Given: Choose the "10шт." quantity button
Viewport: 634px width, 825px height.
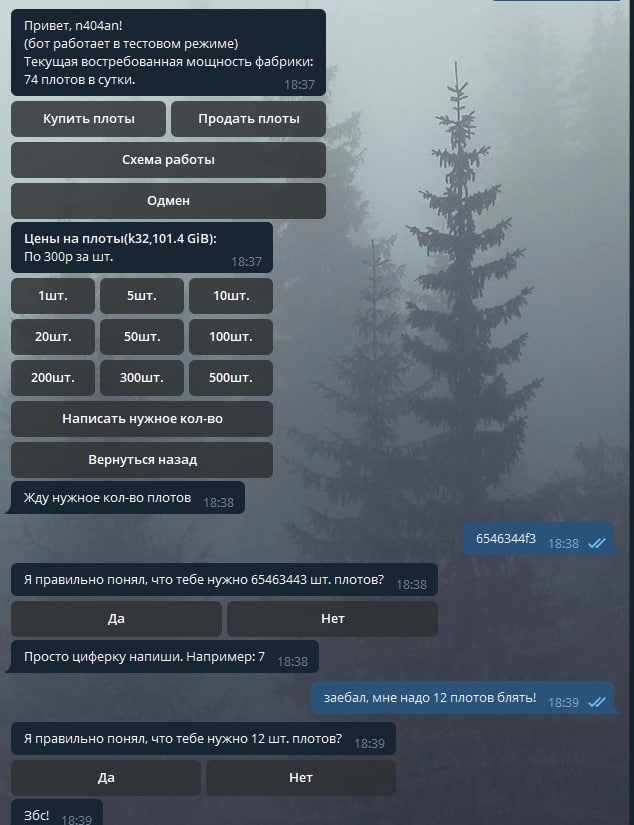Looking at the screenshot, I should [230, 296].
